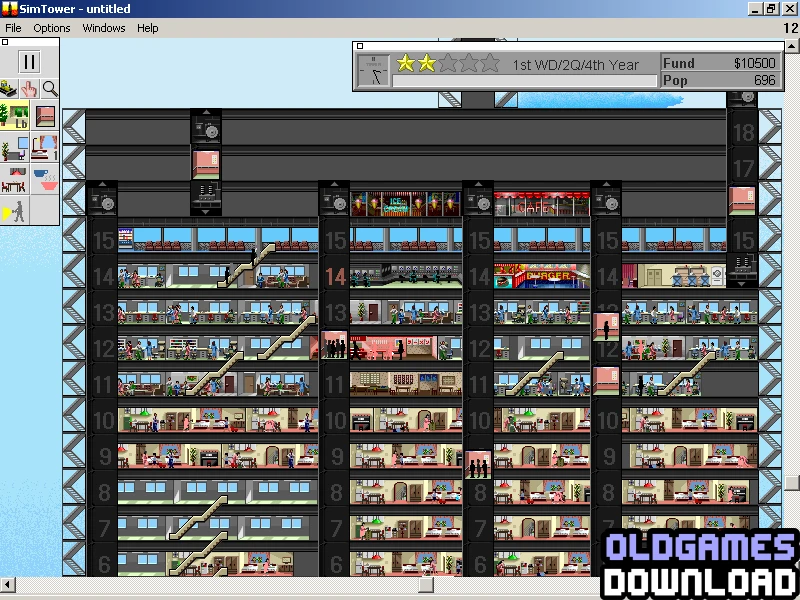Click the horizontal scrollbar left arrow
This screenshot has height=600, width=800.
coord(7,585)
